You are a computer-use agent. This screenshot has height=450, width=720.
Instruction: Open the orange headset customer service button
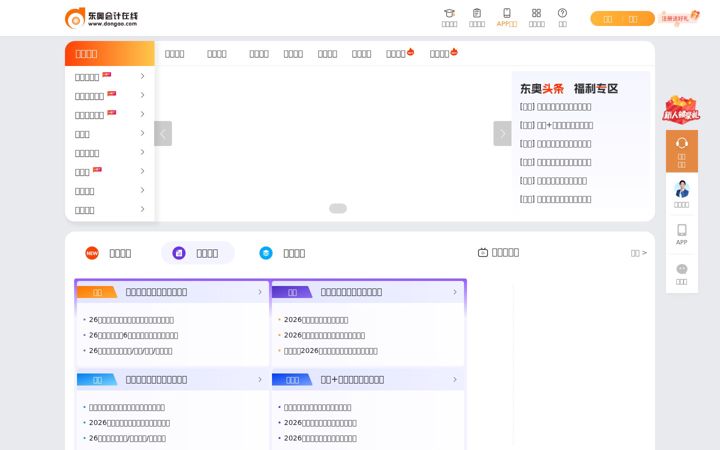(x=682, y=152)
